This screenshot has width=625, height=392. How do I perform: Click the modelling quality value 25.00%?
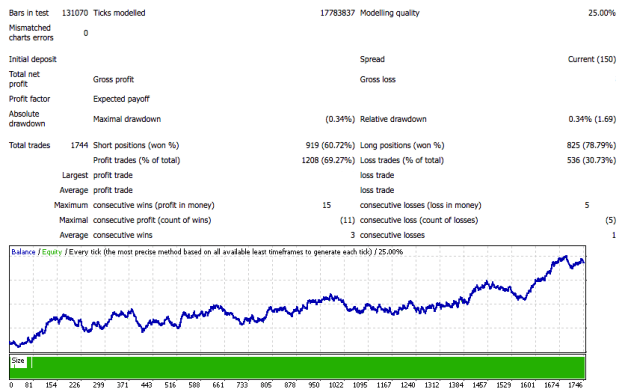point(602,13)
